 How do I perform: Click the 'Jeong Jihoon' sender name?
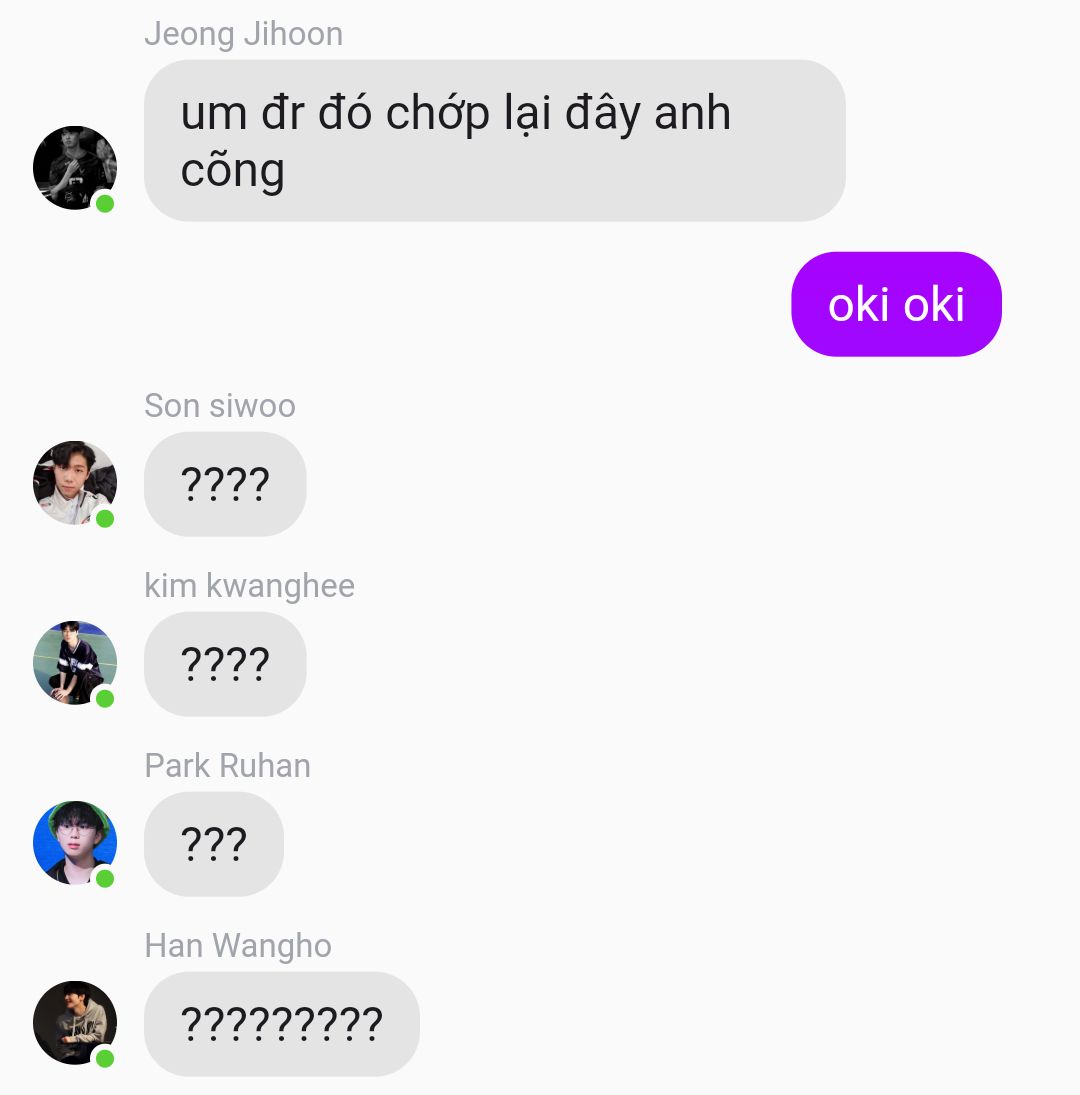pos(244,35)
